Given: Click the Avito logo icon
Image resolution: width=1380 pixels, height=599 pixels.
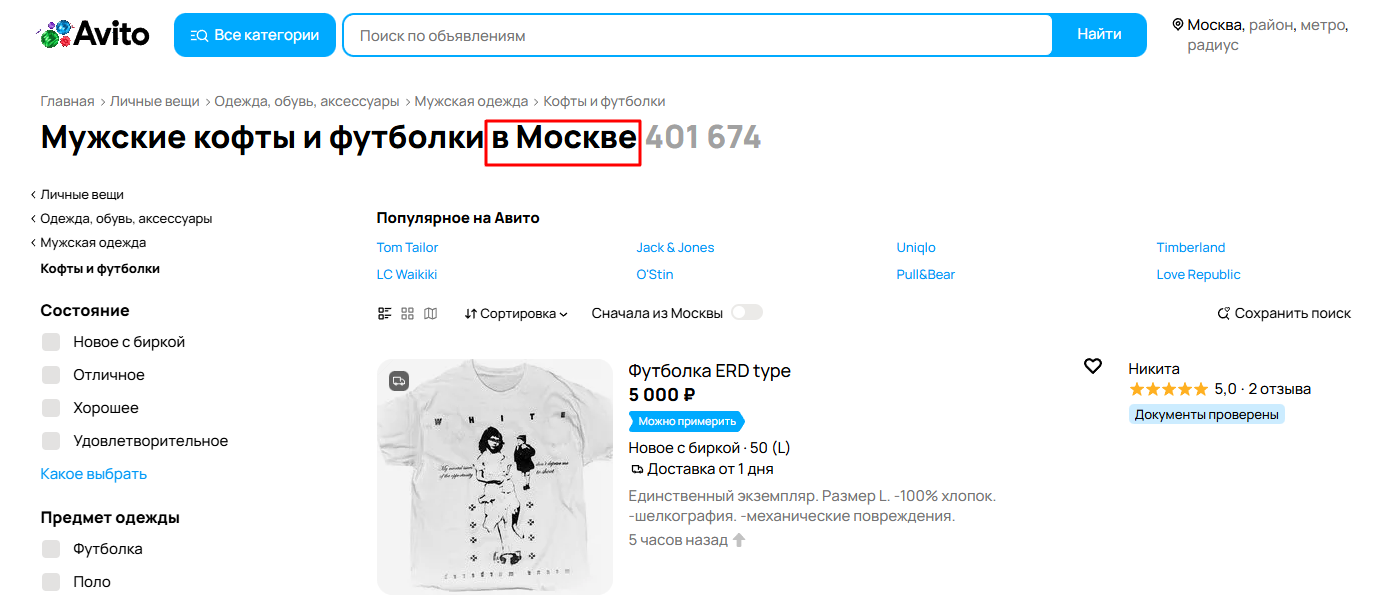Looking at the screenshot, I should click(52, 33).
